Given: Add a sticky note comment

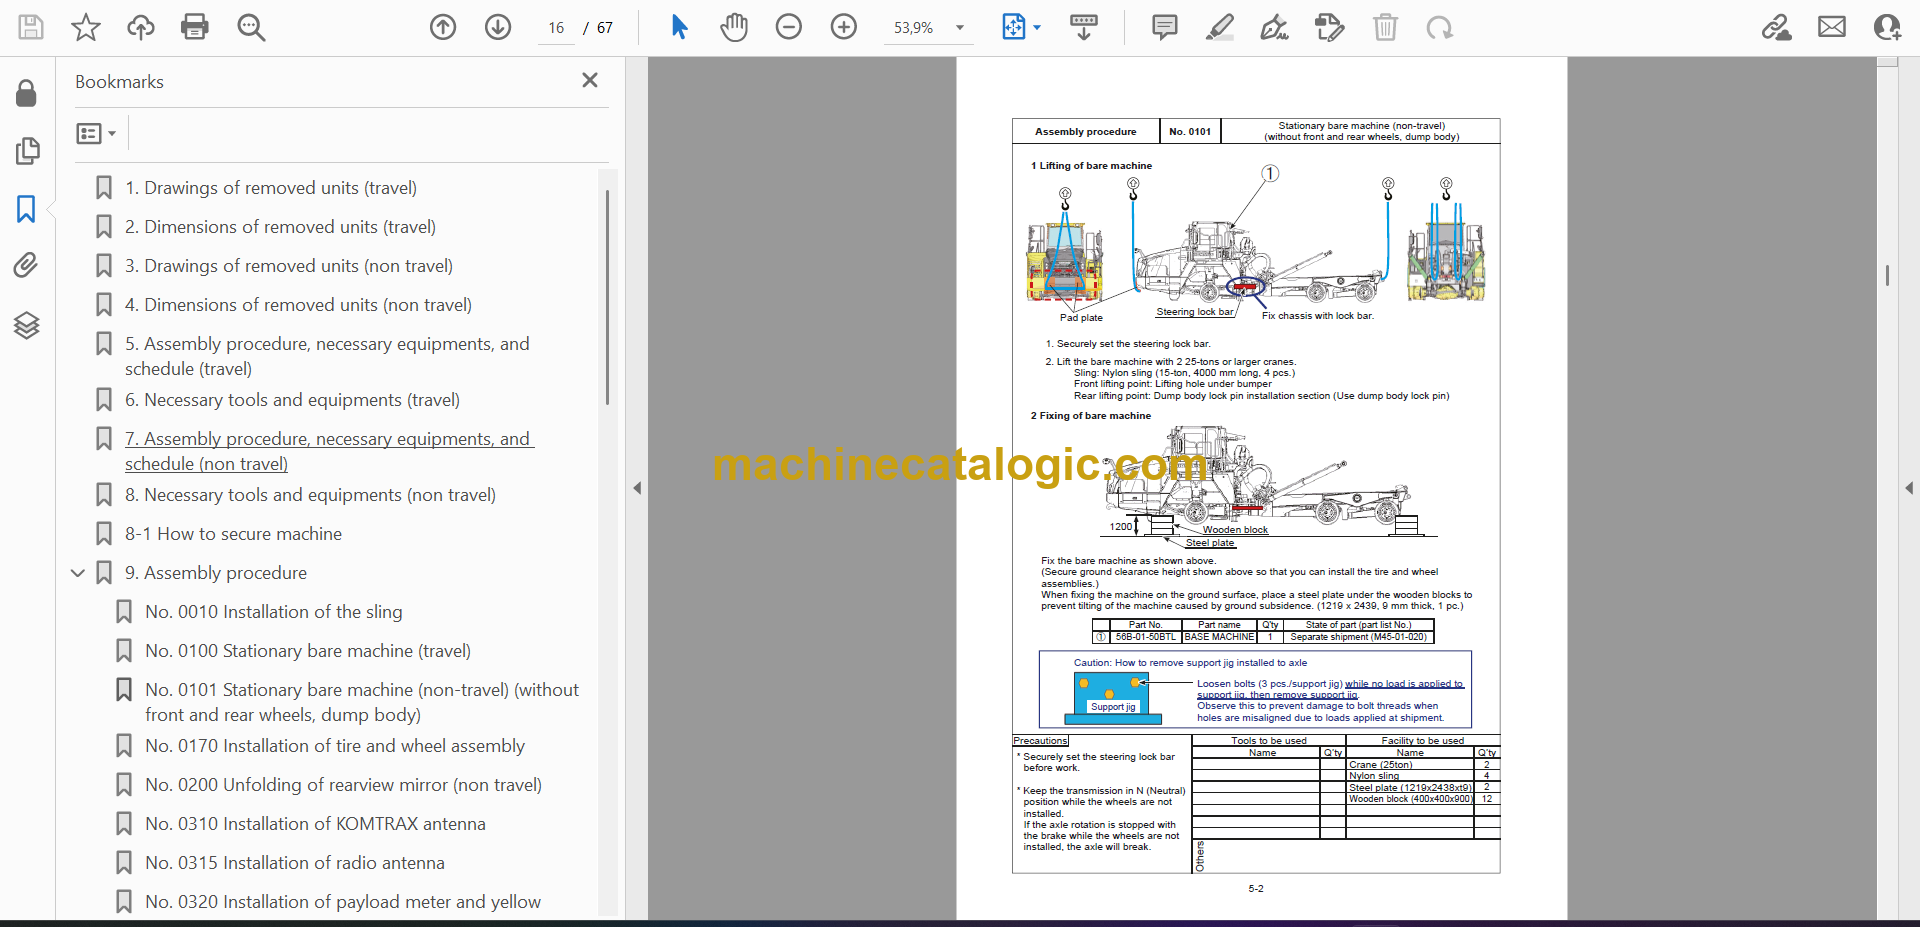Looking at the screenshot, I should [1165, 27].
